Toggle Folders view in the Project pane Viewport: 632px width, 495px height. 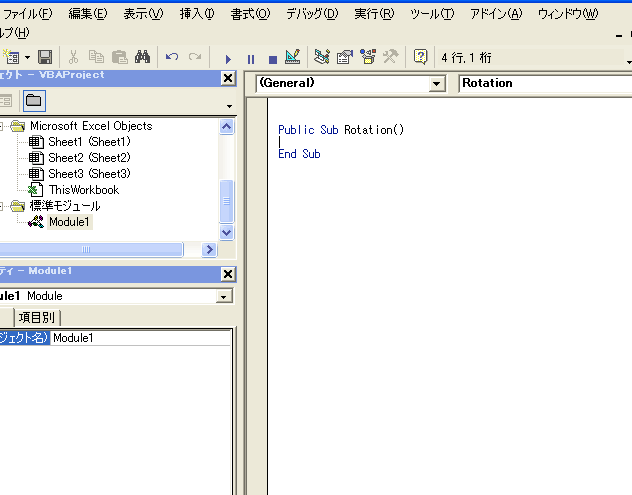click(x=34, y=101)
